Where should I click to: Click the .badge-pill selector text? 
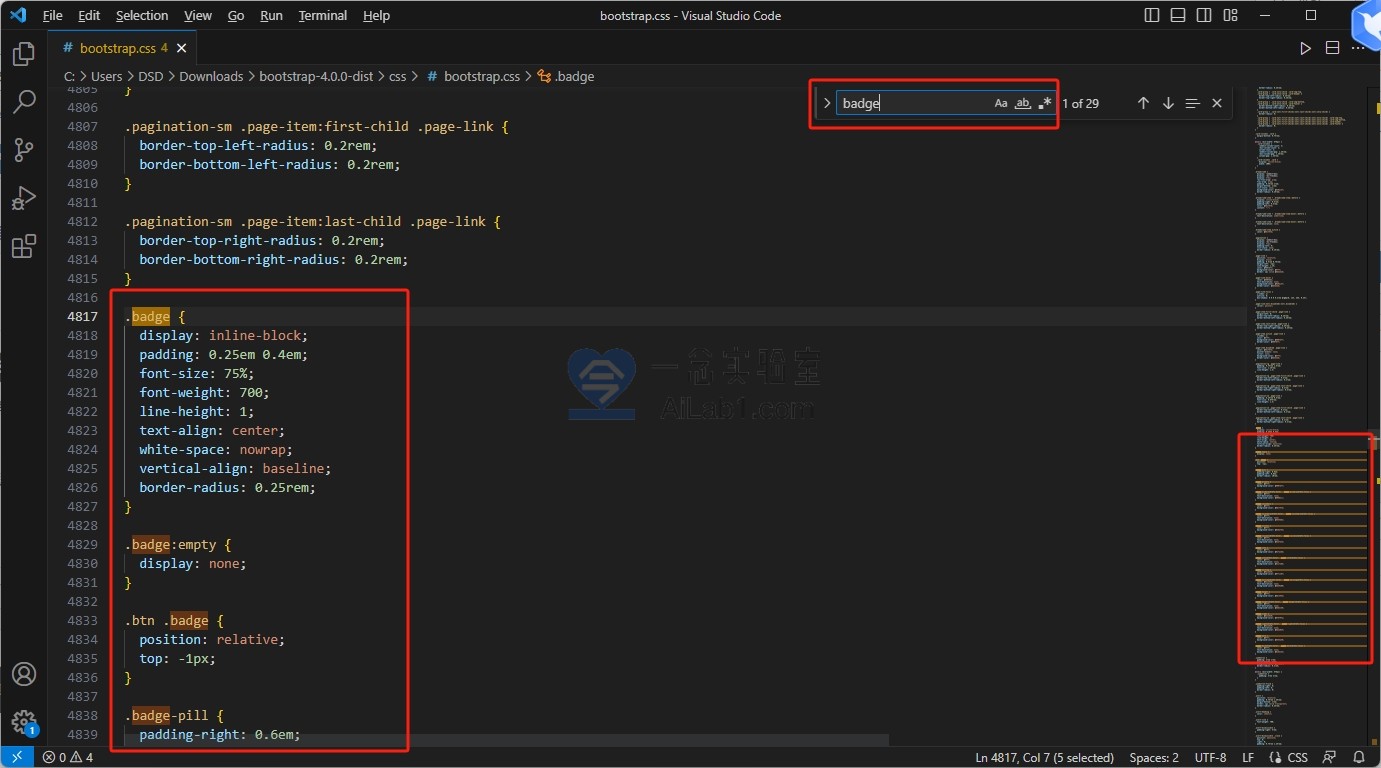coord(167,715)
